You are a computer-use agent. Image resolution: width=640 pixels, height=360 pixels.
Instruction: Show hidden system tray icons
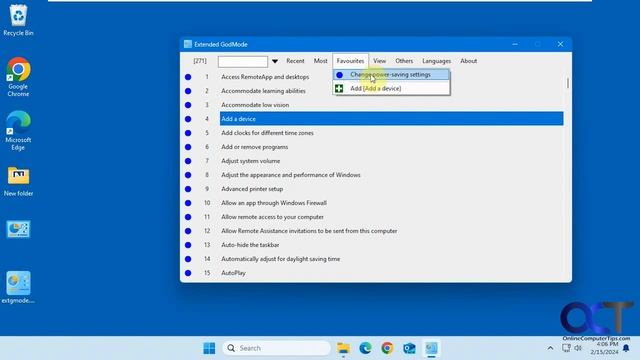click(x=550, y=348)
